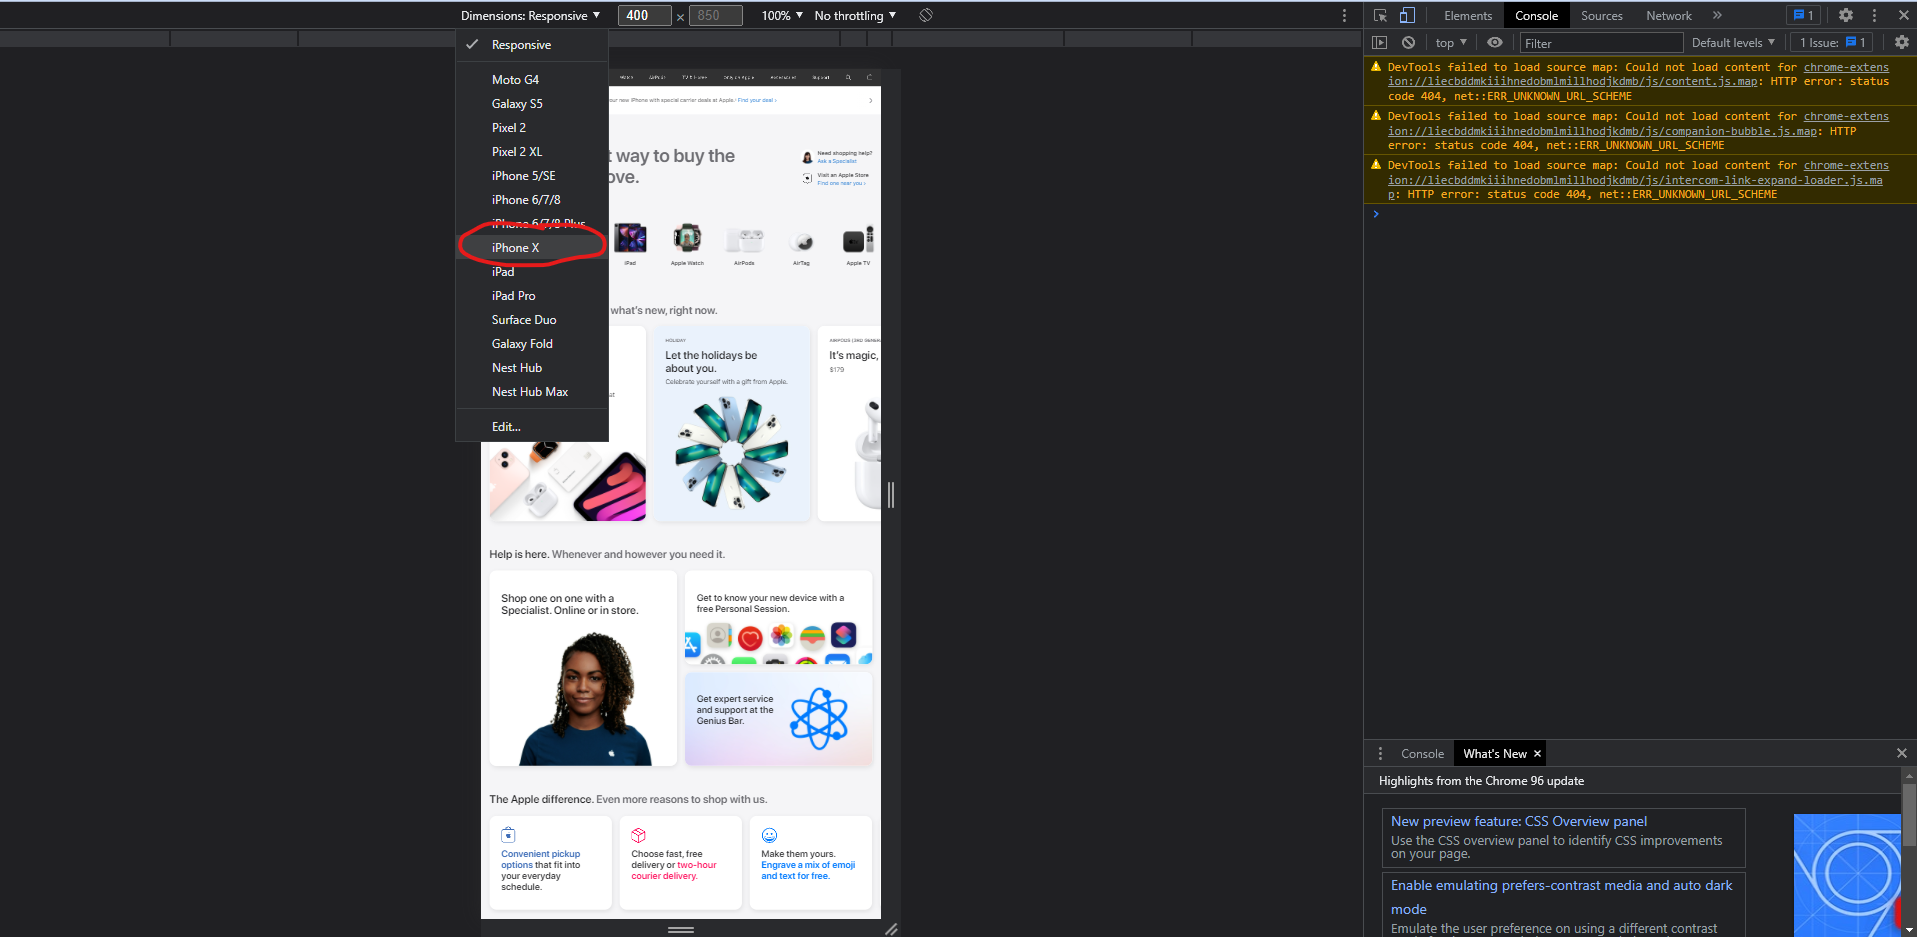Image resolution: width=1917 pixels, height=937 pixels.
Task: Select Surface Duo from device list
Action: (x=532, y=320)
